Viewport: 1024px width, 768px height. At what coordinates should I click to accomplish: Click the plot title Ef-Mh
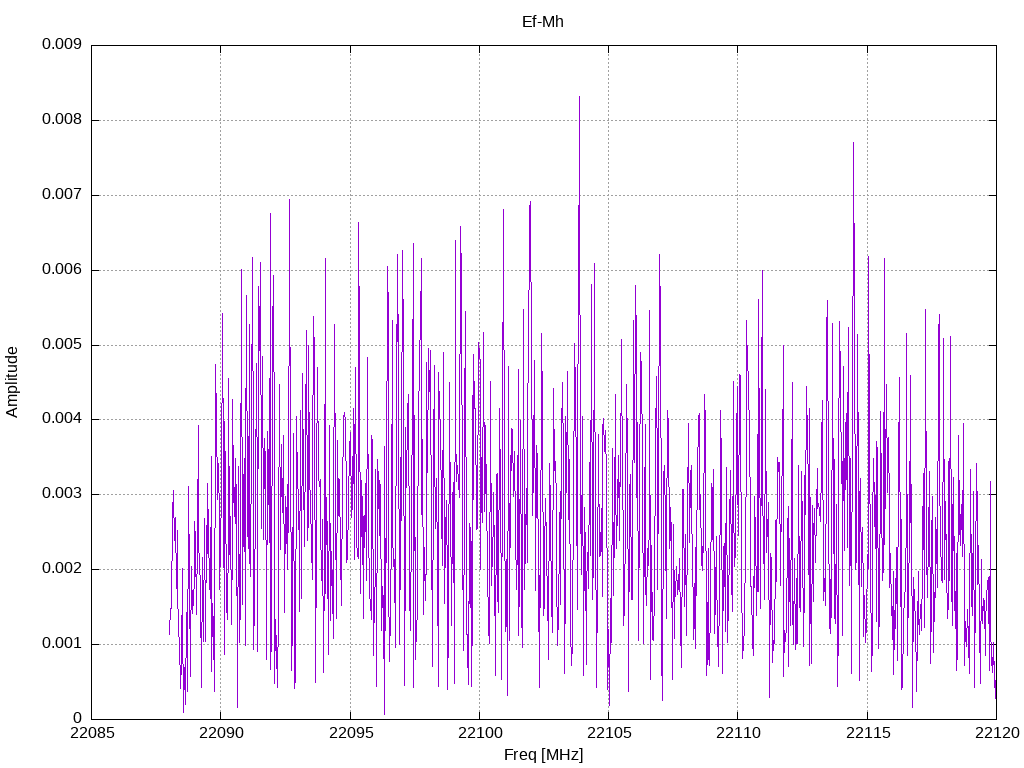pyautogui.click(x=543, y=22)
